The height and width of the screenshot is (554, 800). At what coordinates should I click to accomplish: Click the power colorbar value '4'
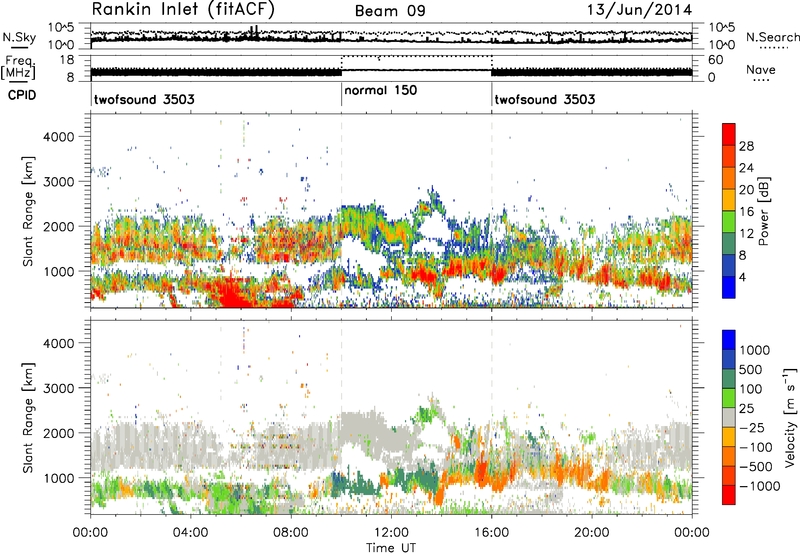742,278
